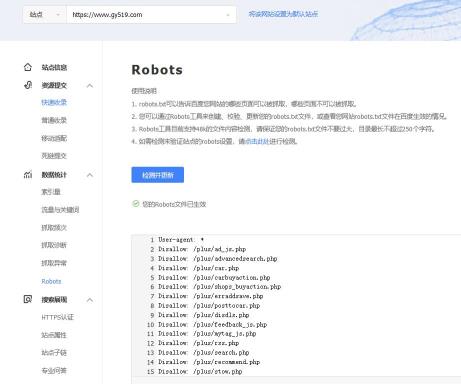The width and height of the screenshot is (461, 384).
Task: Open 普通收录 in the sidebar
Action: pos(54,120)
